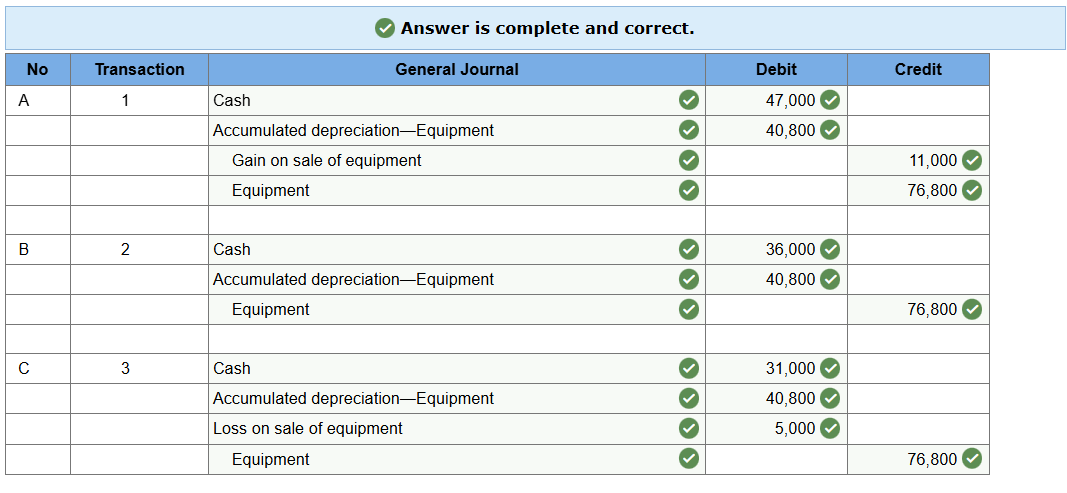Click the green check beside 47,000 debit
Viewport: 1067px width, 493px height.
click(x=829, y=100)
